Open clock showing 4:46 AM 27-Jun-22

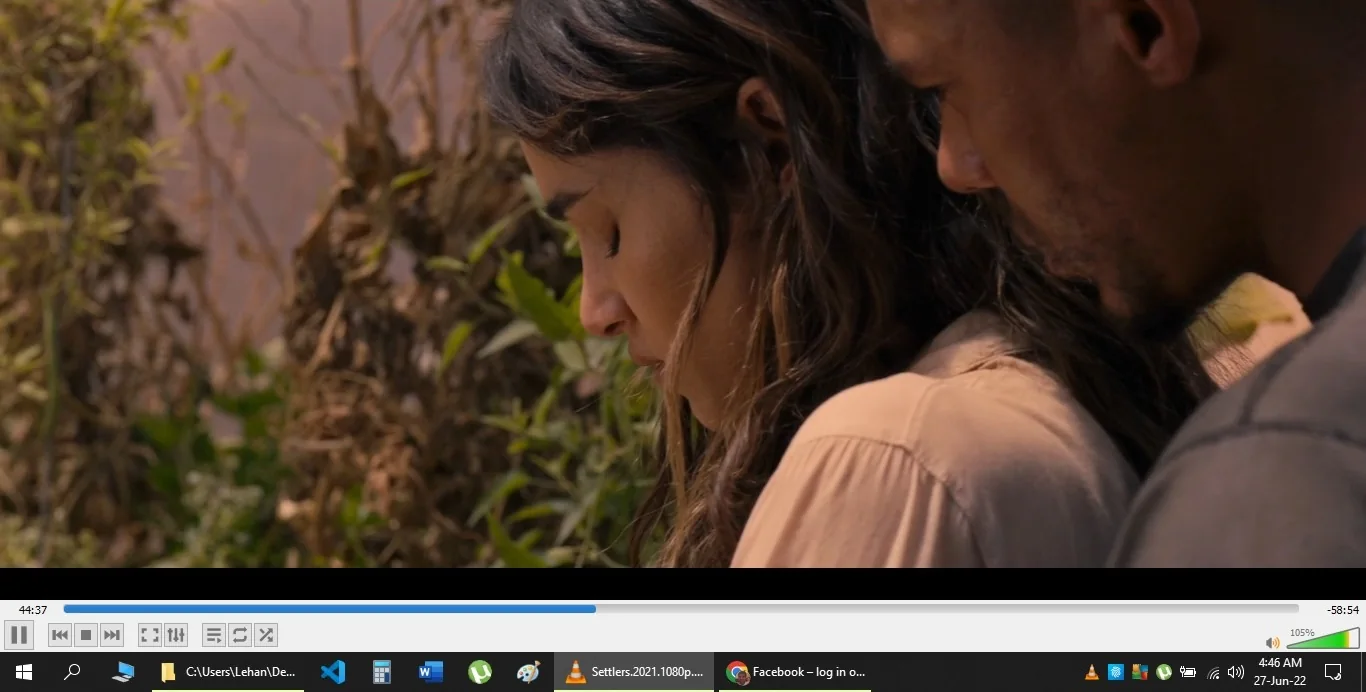pyautogui.click(x=1280, y=672)
